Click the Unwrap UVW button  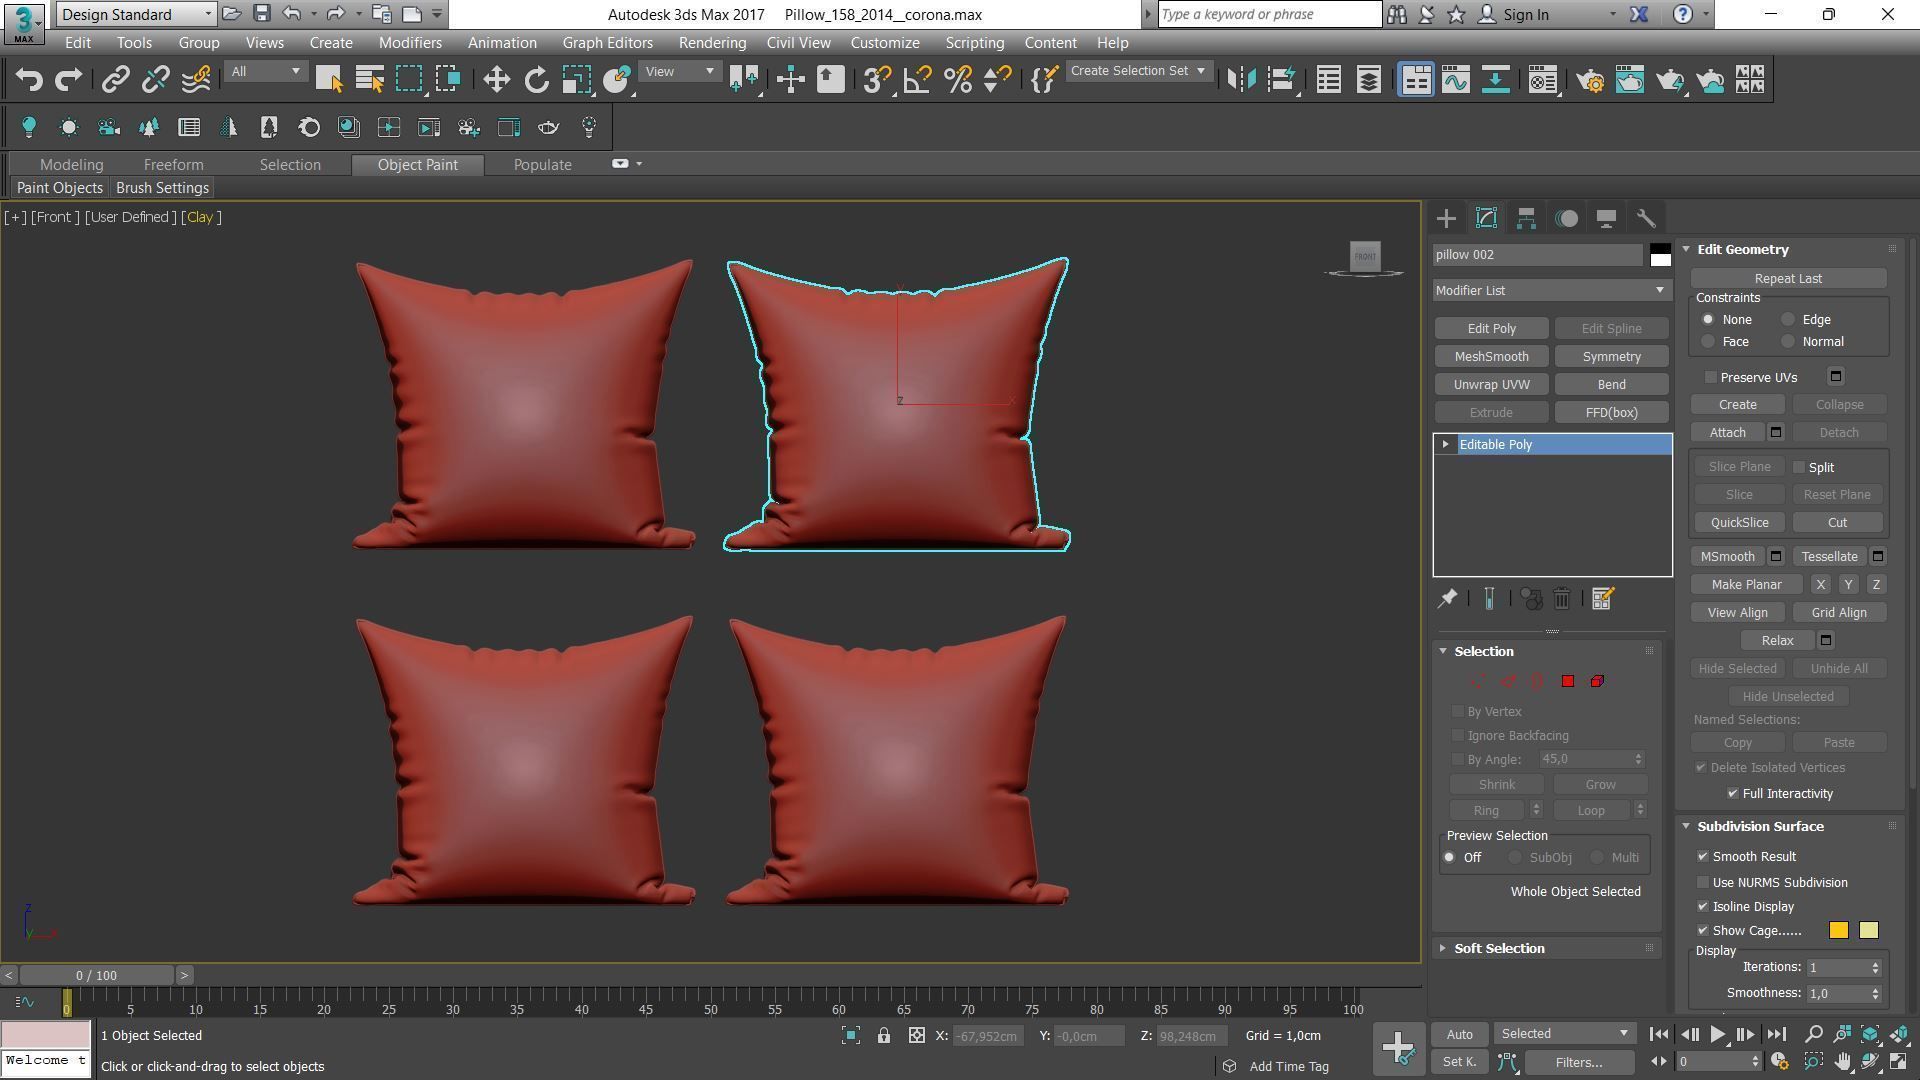(x=1491, y=385)
